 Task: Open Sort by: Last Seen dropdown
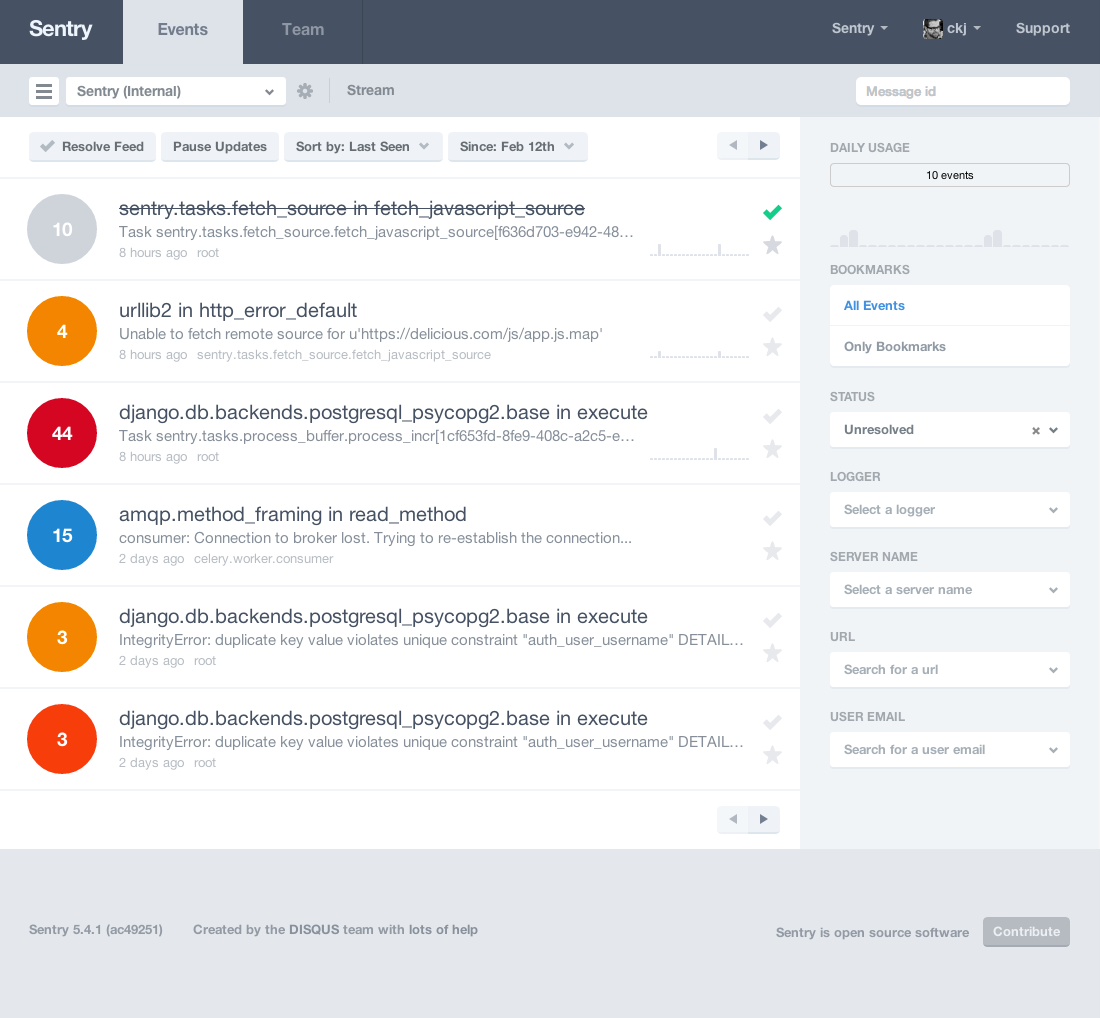pos(363,147)
